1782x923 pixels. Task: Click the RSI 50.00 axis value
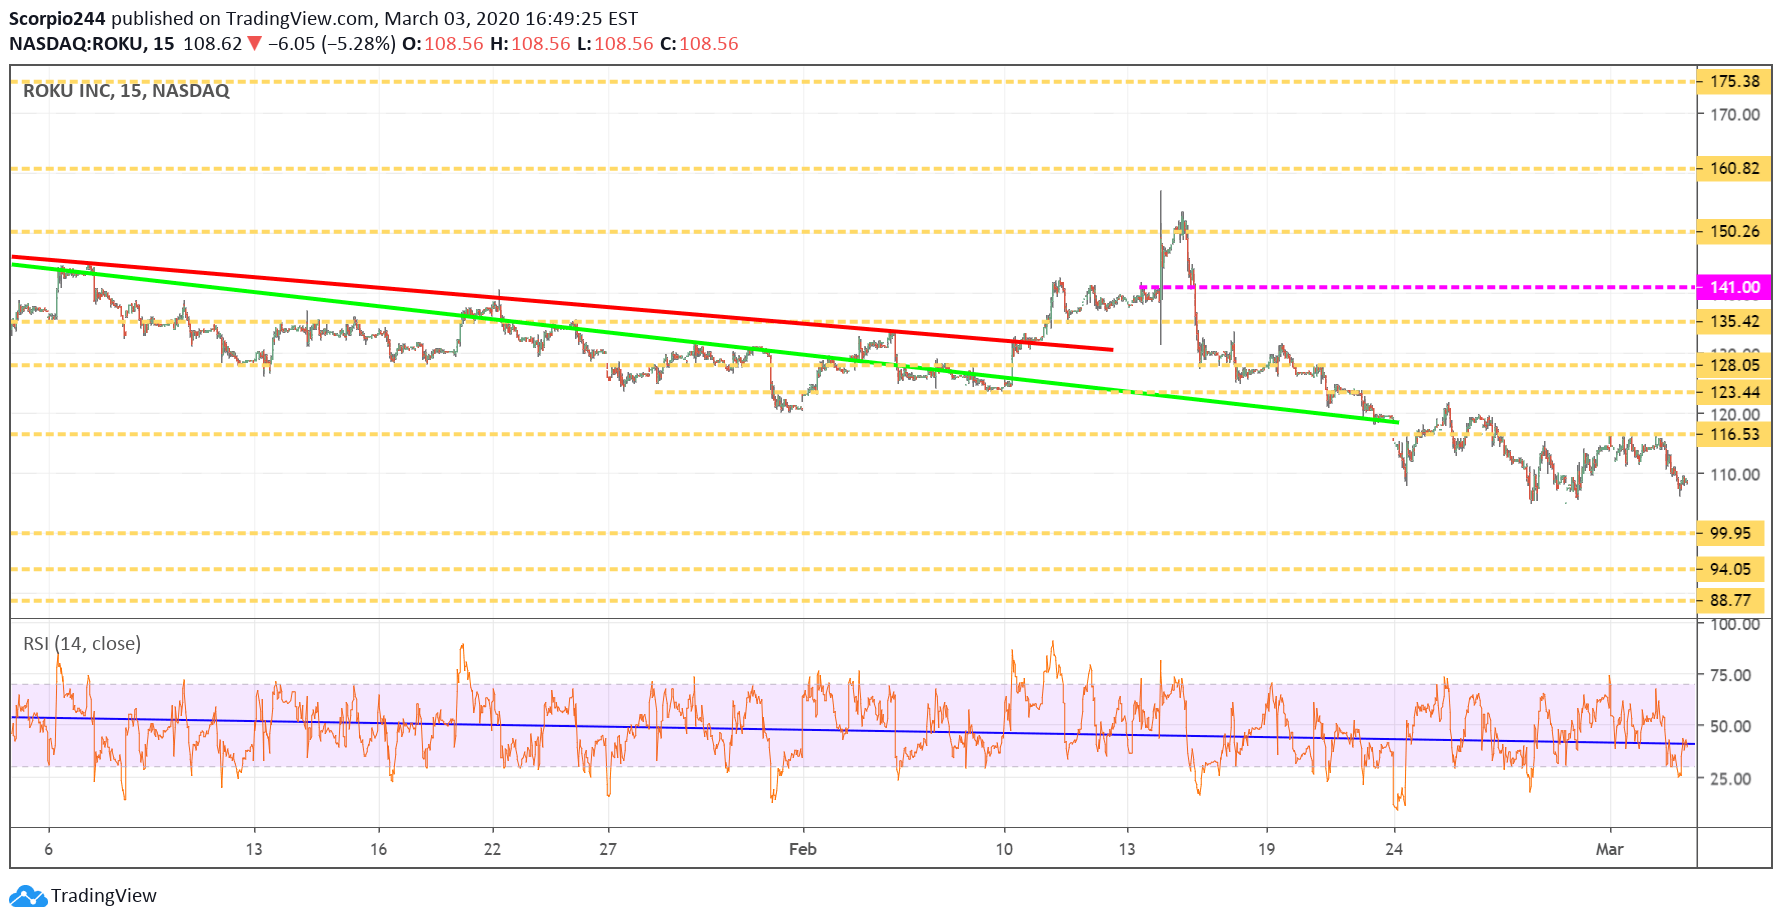point(1731,727)
